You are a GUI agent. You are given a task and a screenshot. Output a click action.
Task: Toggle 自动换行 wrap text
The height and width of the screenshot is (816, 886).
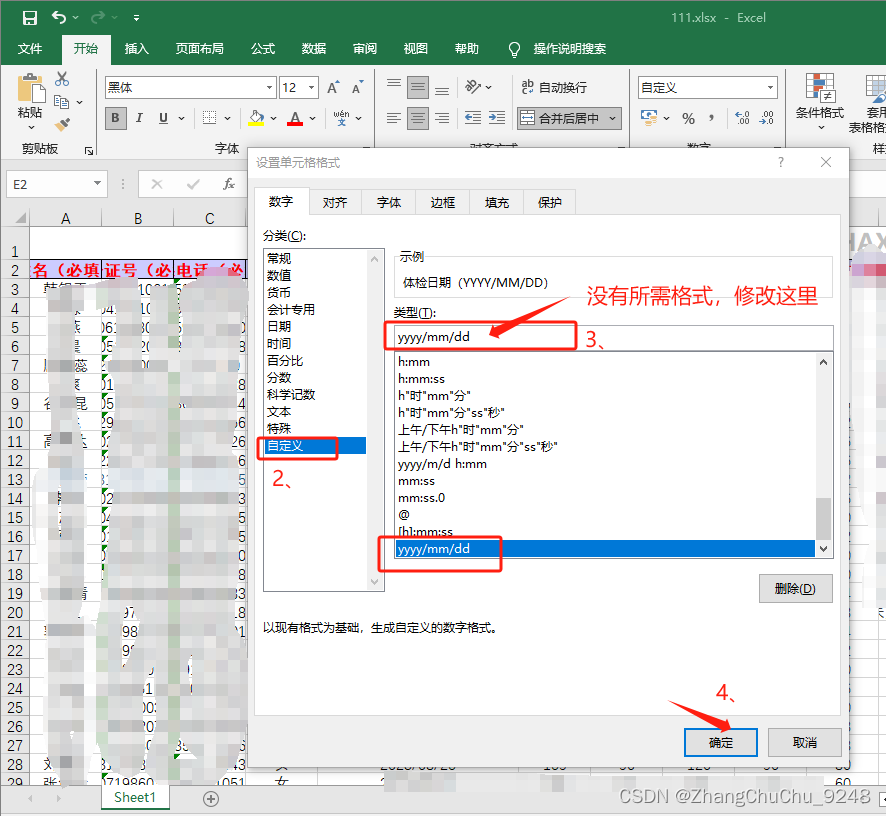554,87
